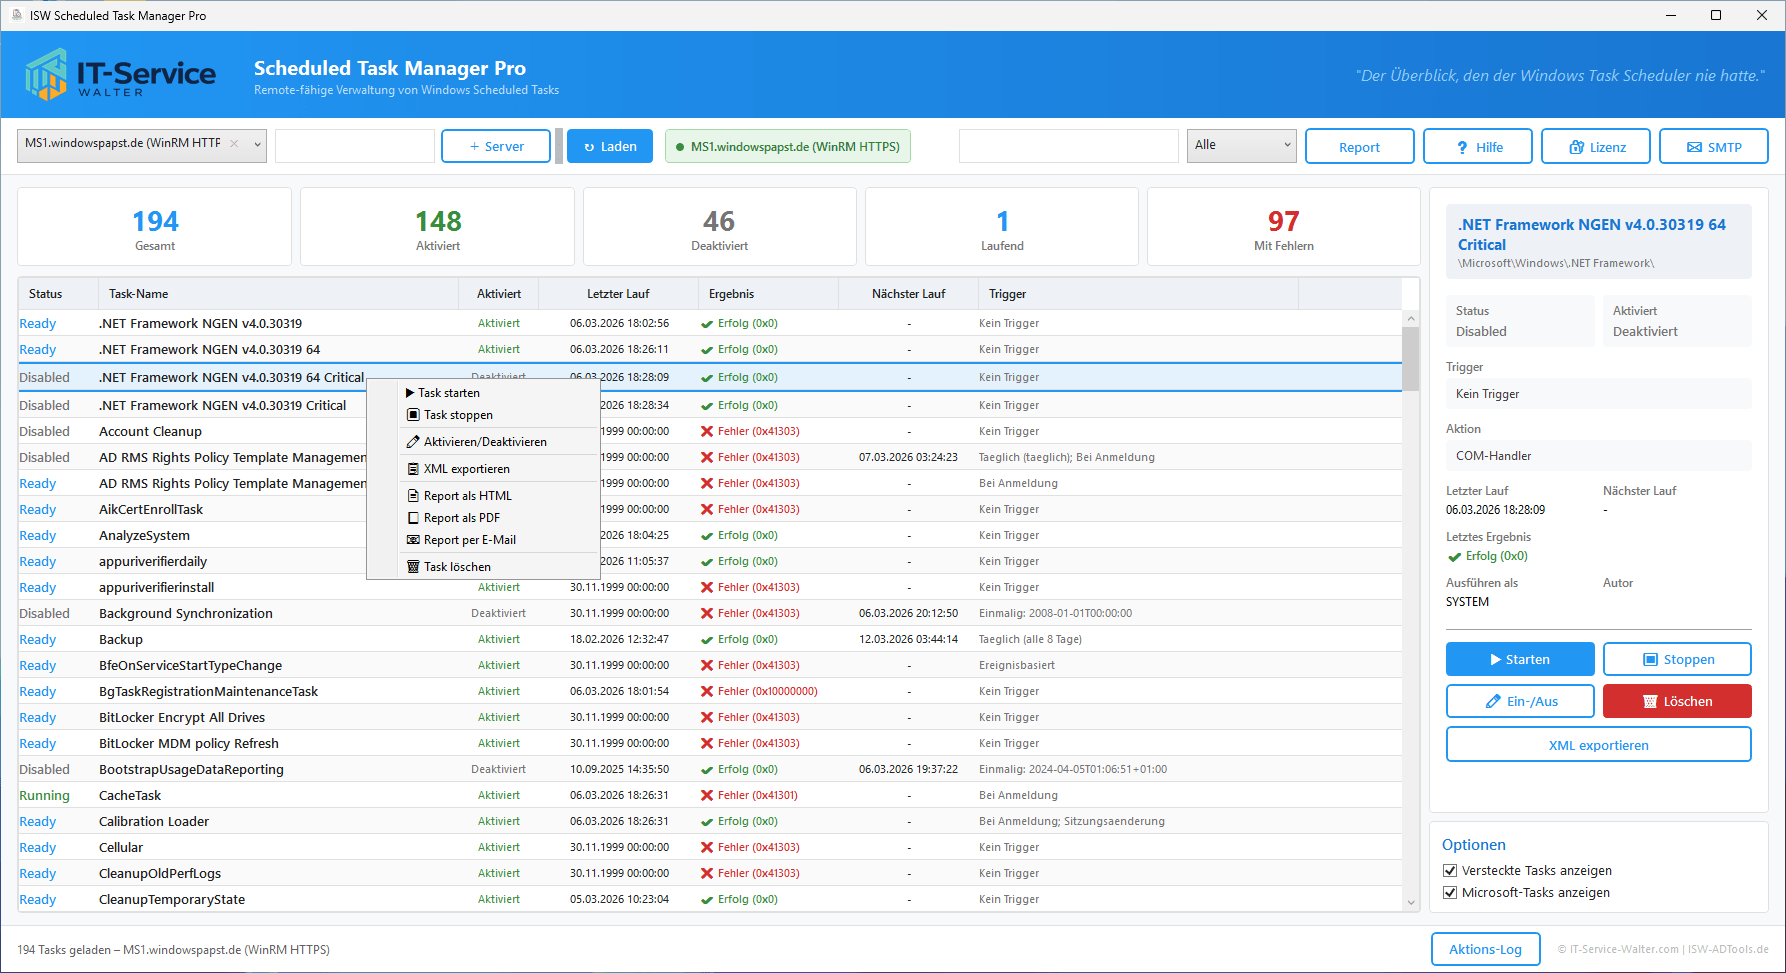Image resolution: width=1786 pixels, height=973 pixels.
Task: Click the Report als HTML document icon
Action: [413, 496]
